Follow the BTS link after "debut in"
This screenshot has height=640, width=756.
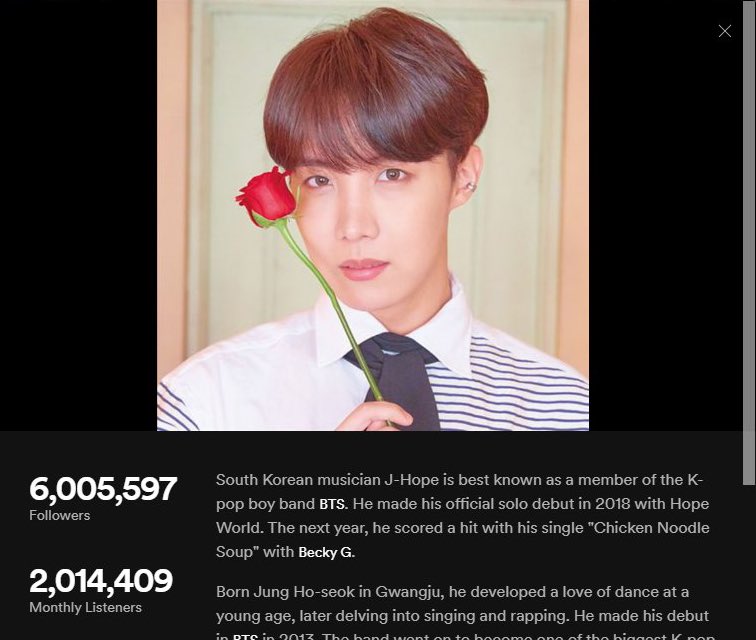click(245, 637)
